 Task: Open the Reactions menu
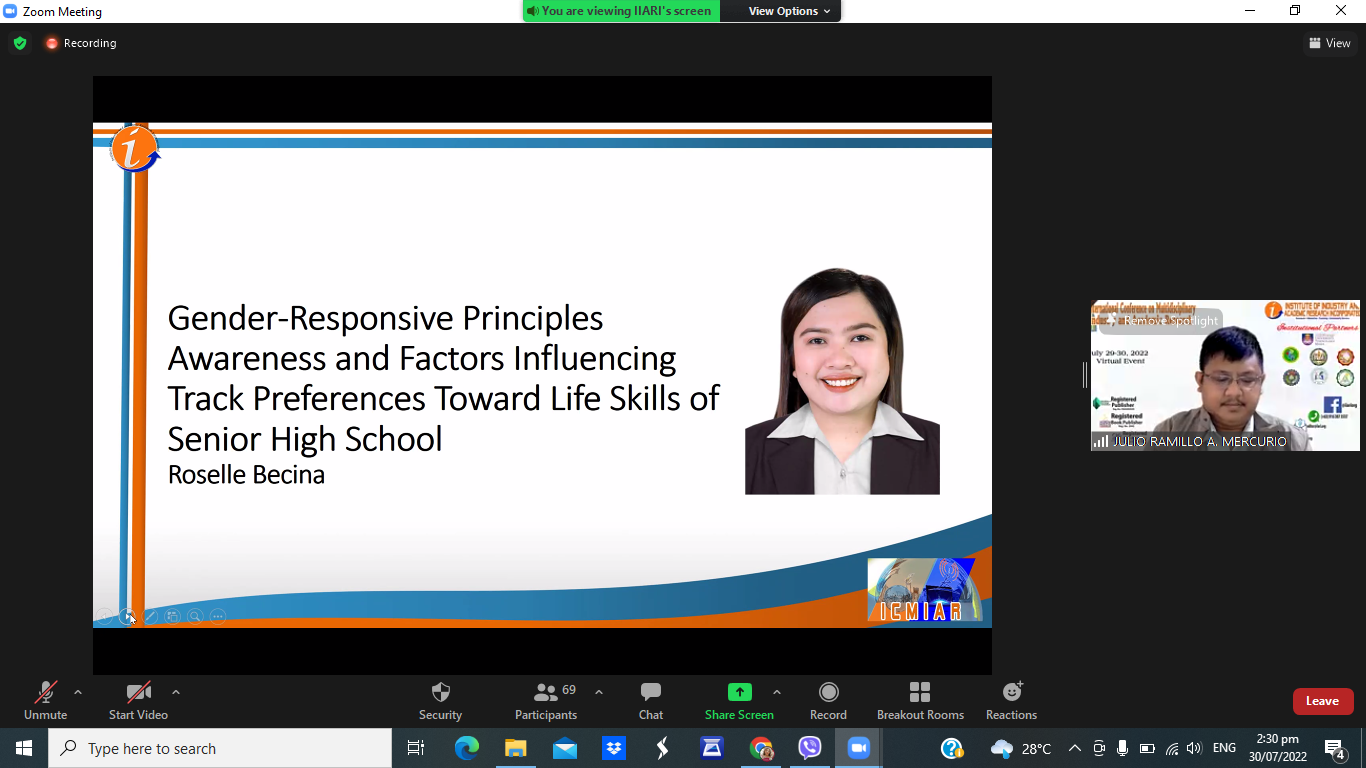(1011, 692)
